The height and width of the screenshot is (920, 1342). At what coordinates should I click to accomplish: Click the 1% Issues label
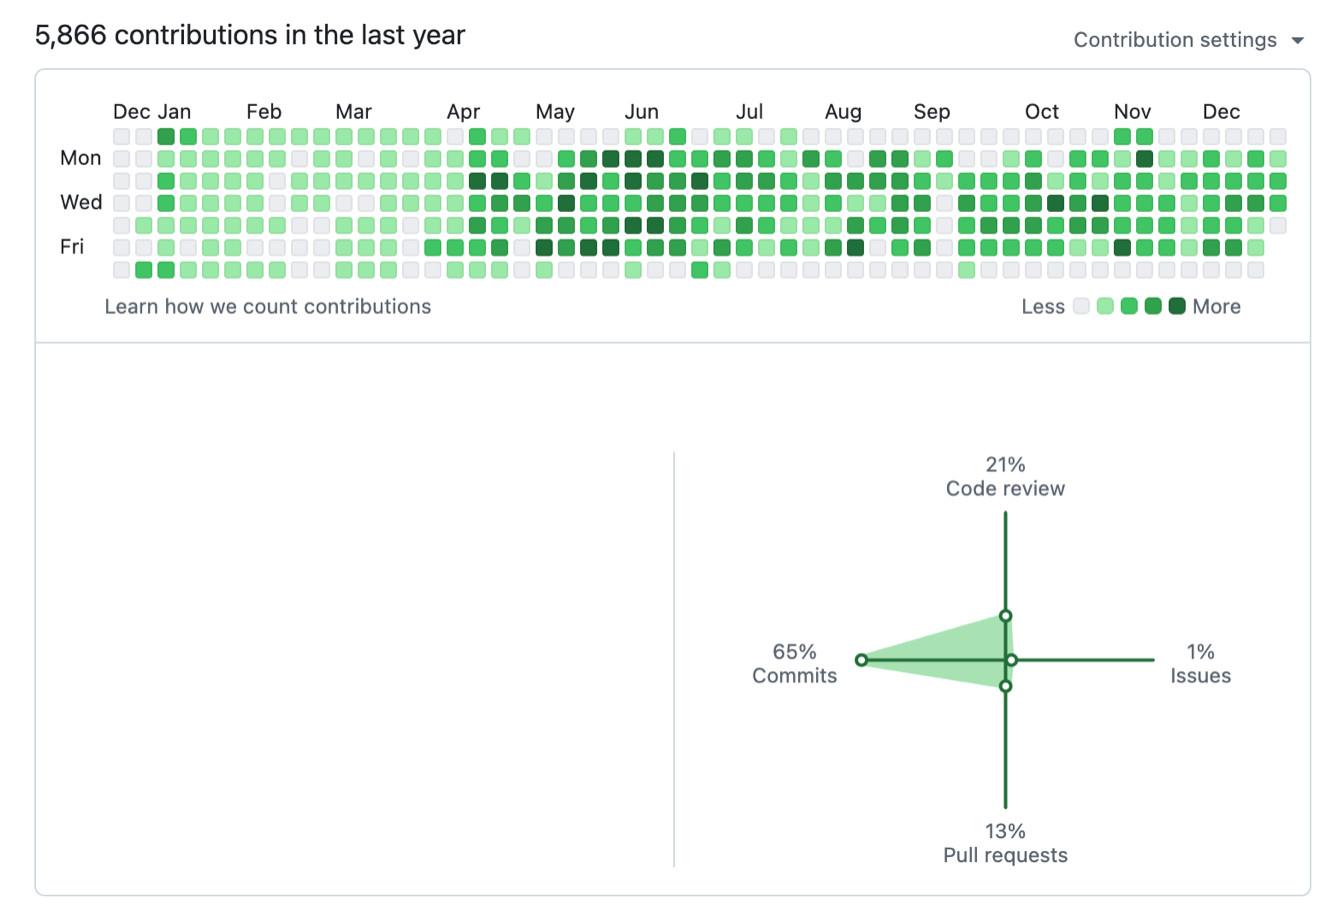tap(1199, 664)
